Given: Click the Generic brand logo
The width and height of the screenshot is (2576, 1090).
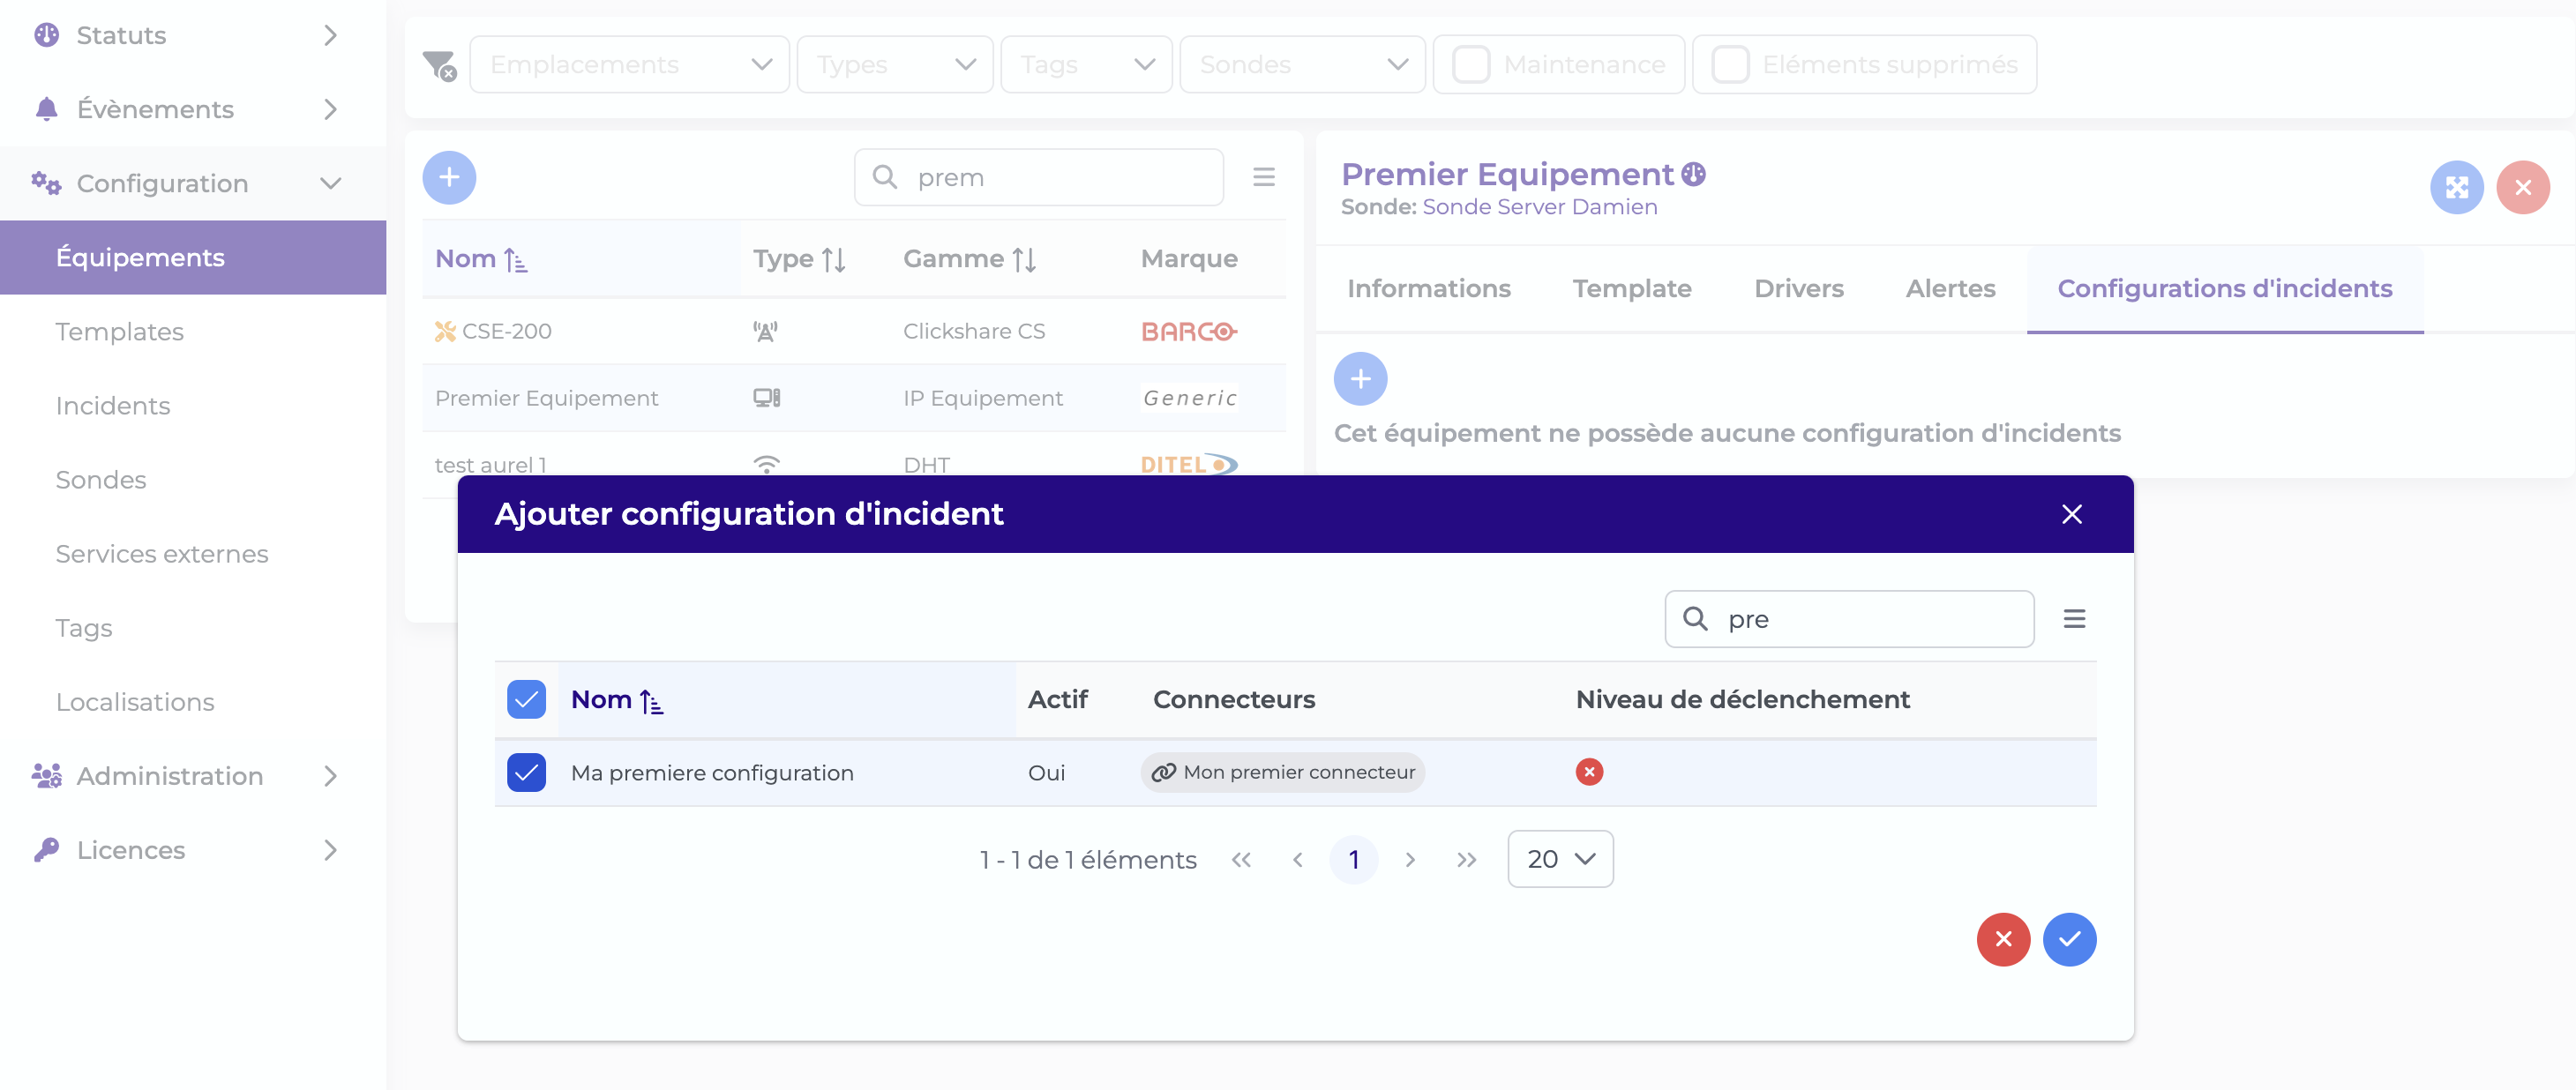Looking at the screenshot, I should click(x=1189, y=398).
